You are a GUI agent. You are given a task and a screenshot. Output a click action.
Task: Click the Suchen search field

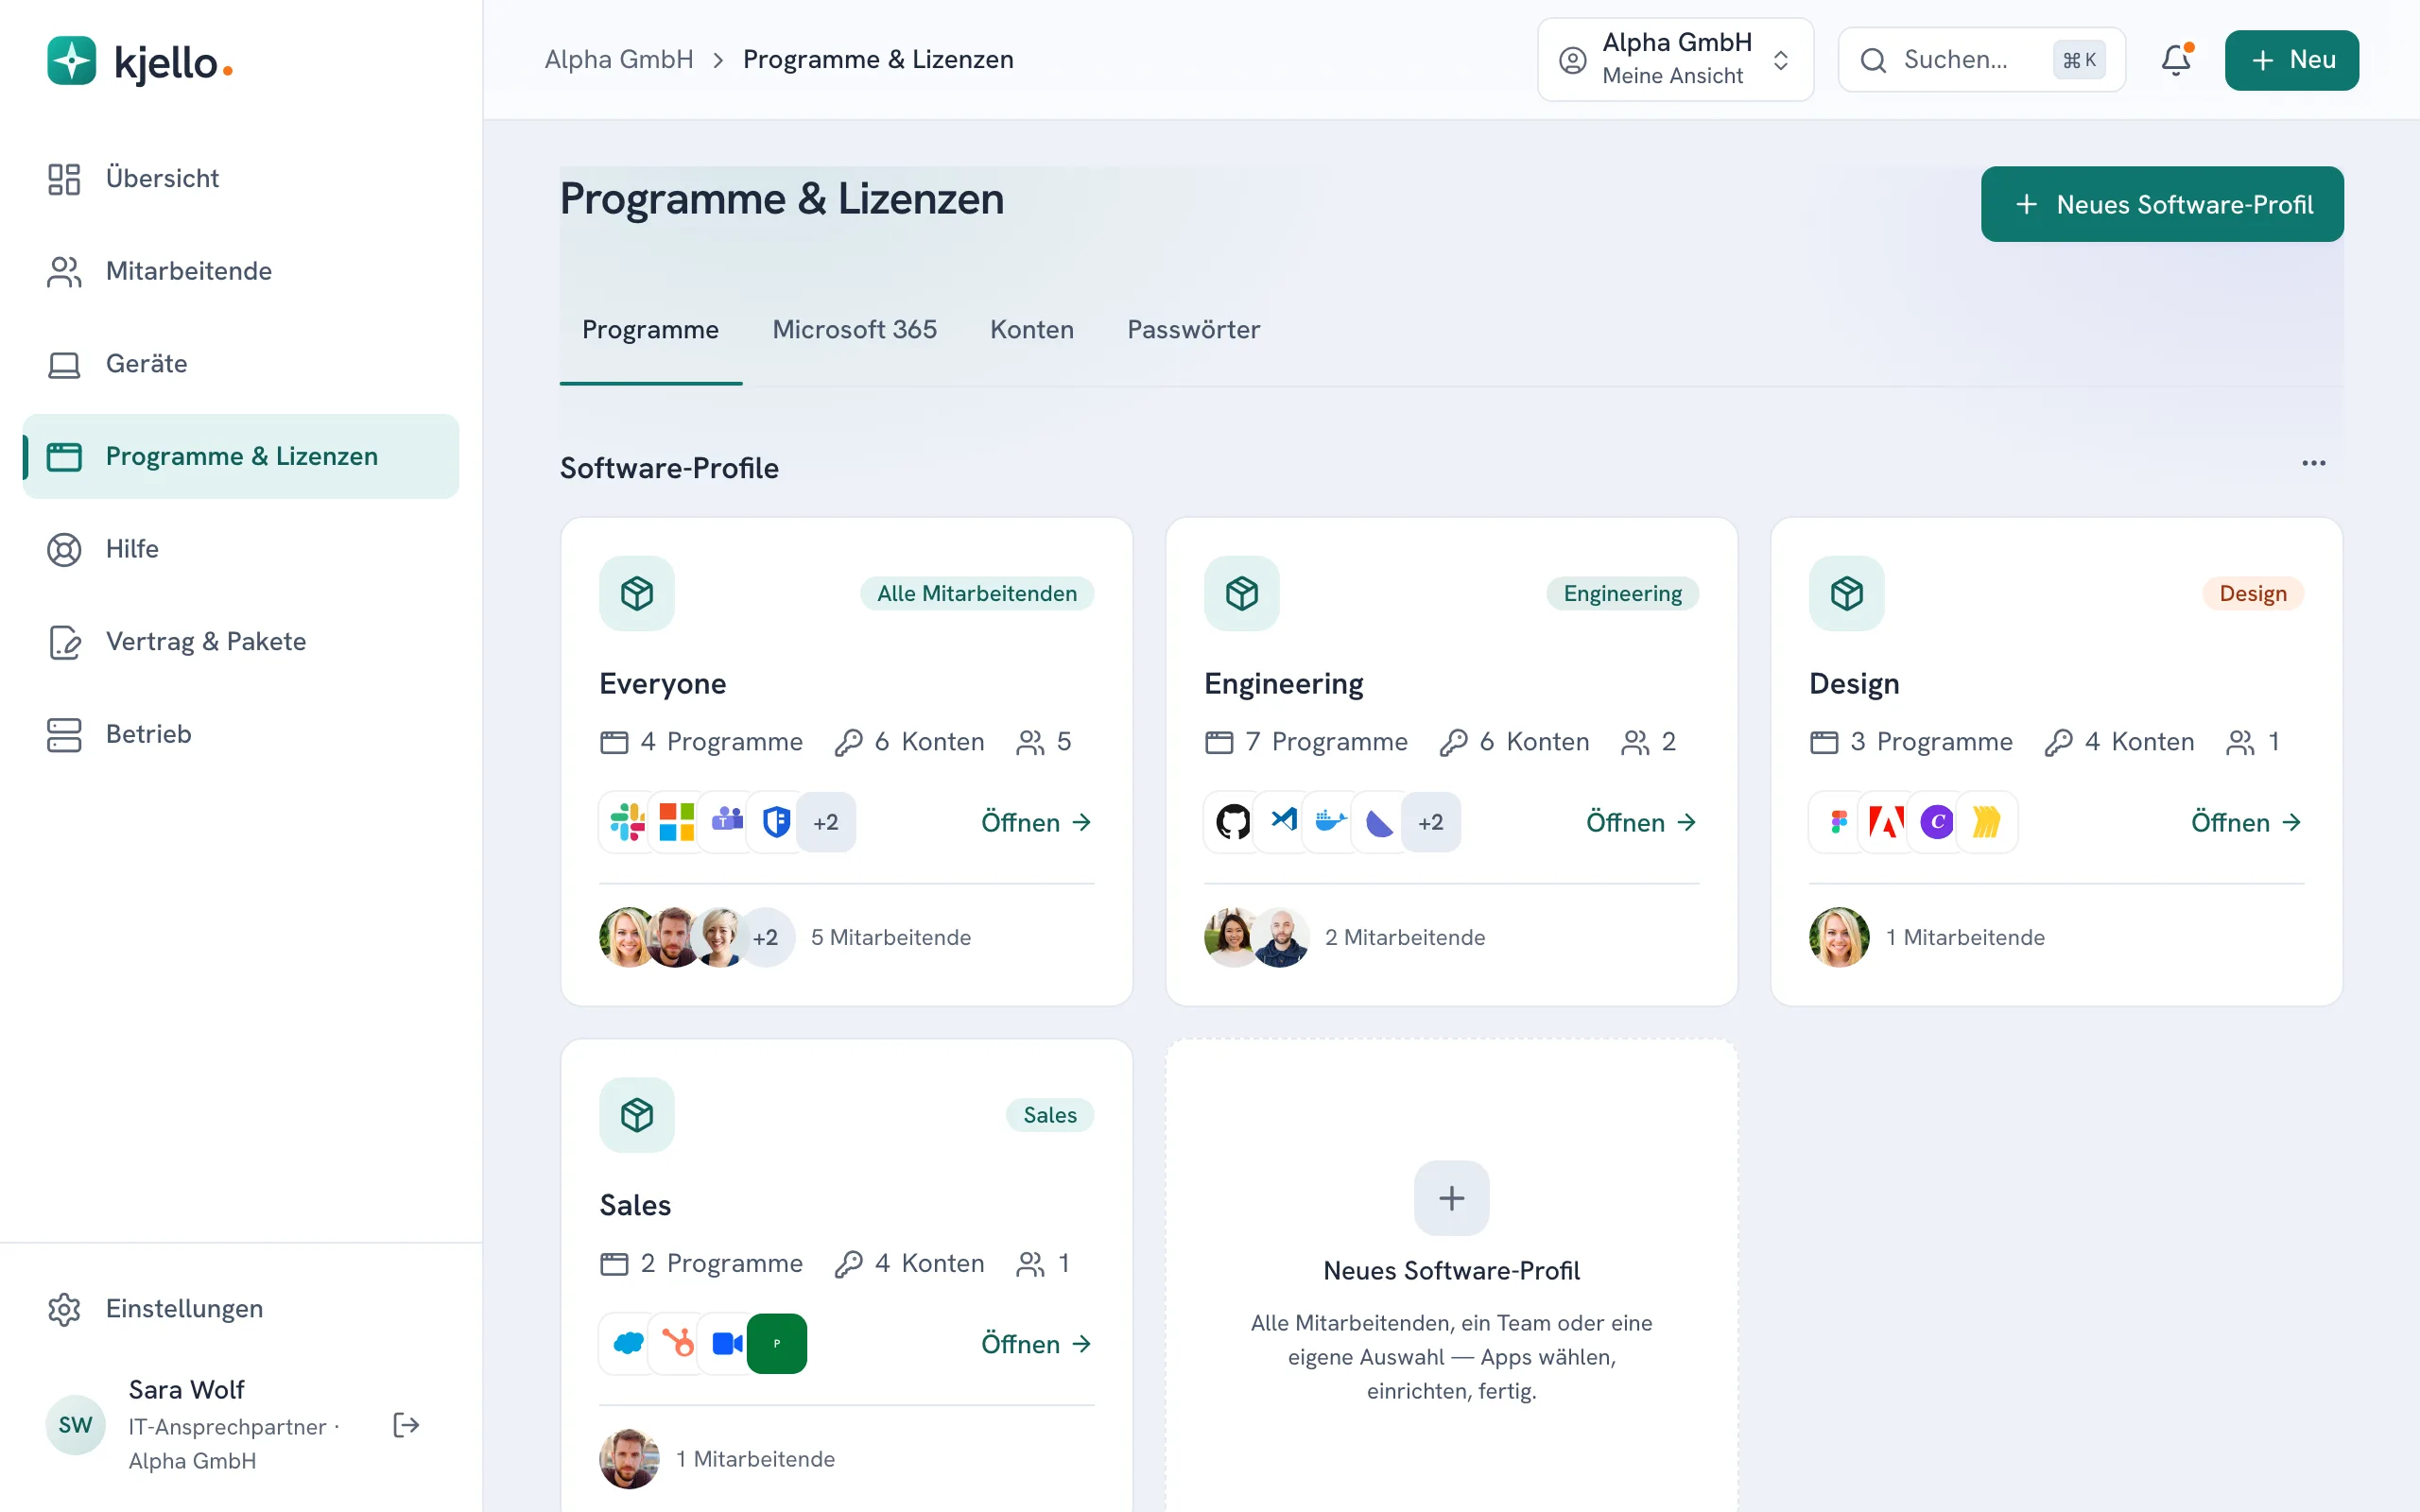1981,60
